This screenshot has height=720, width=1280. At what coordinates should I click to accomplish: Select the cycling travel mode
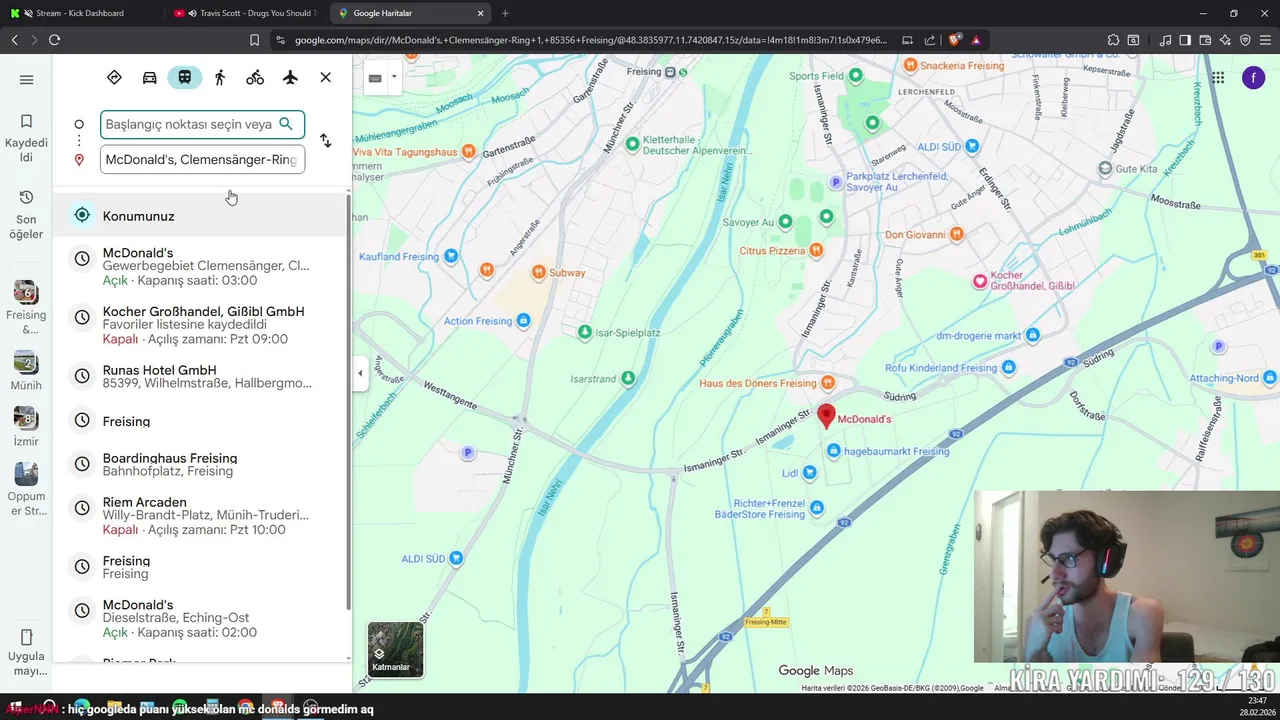[255, 77]
